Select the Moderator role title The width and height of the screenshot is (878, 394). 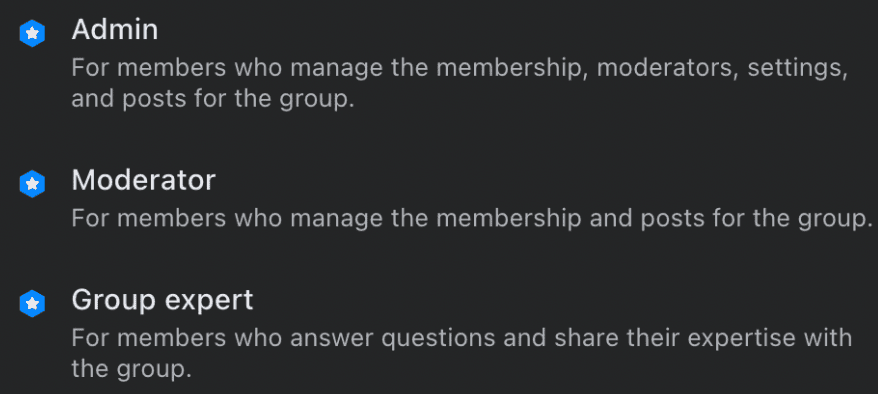coord(143,180)
